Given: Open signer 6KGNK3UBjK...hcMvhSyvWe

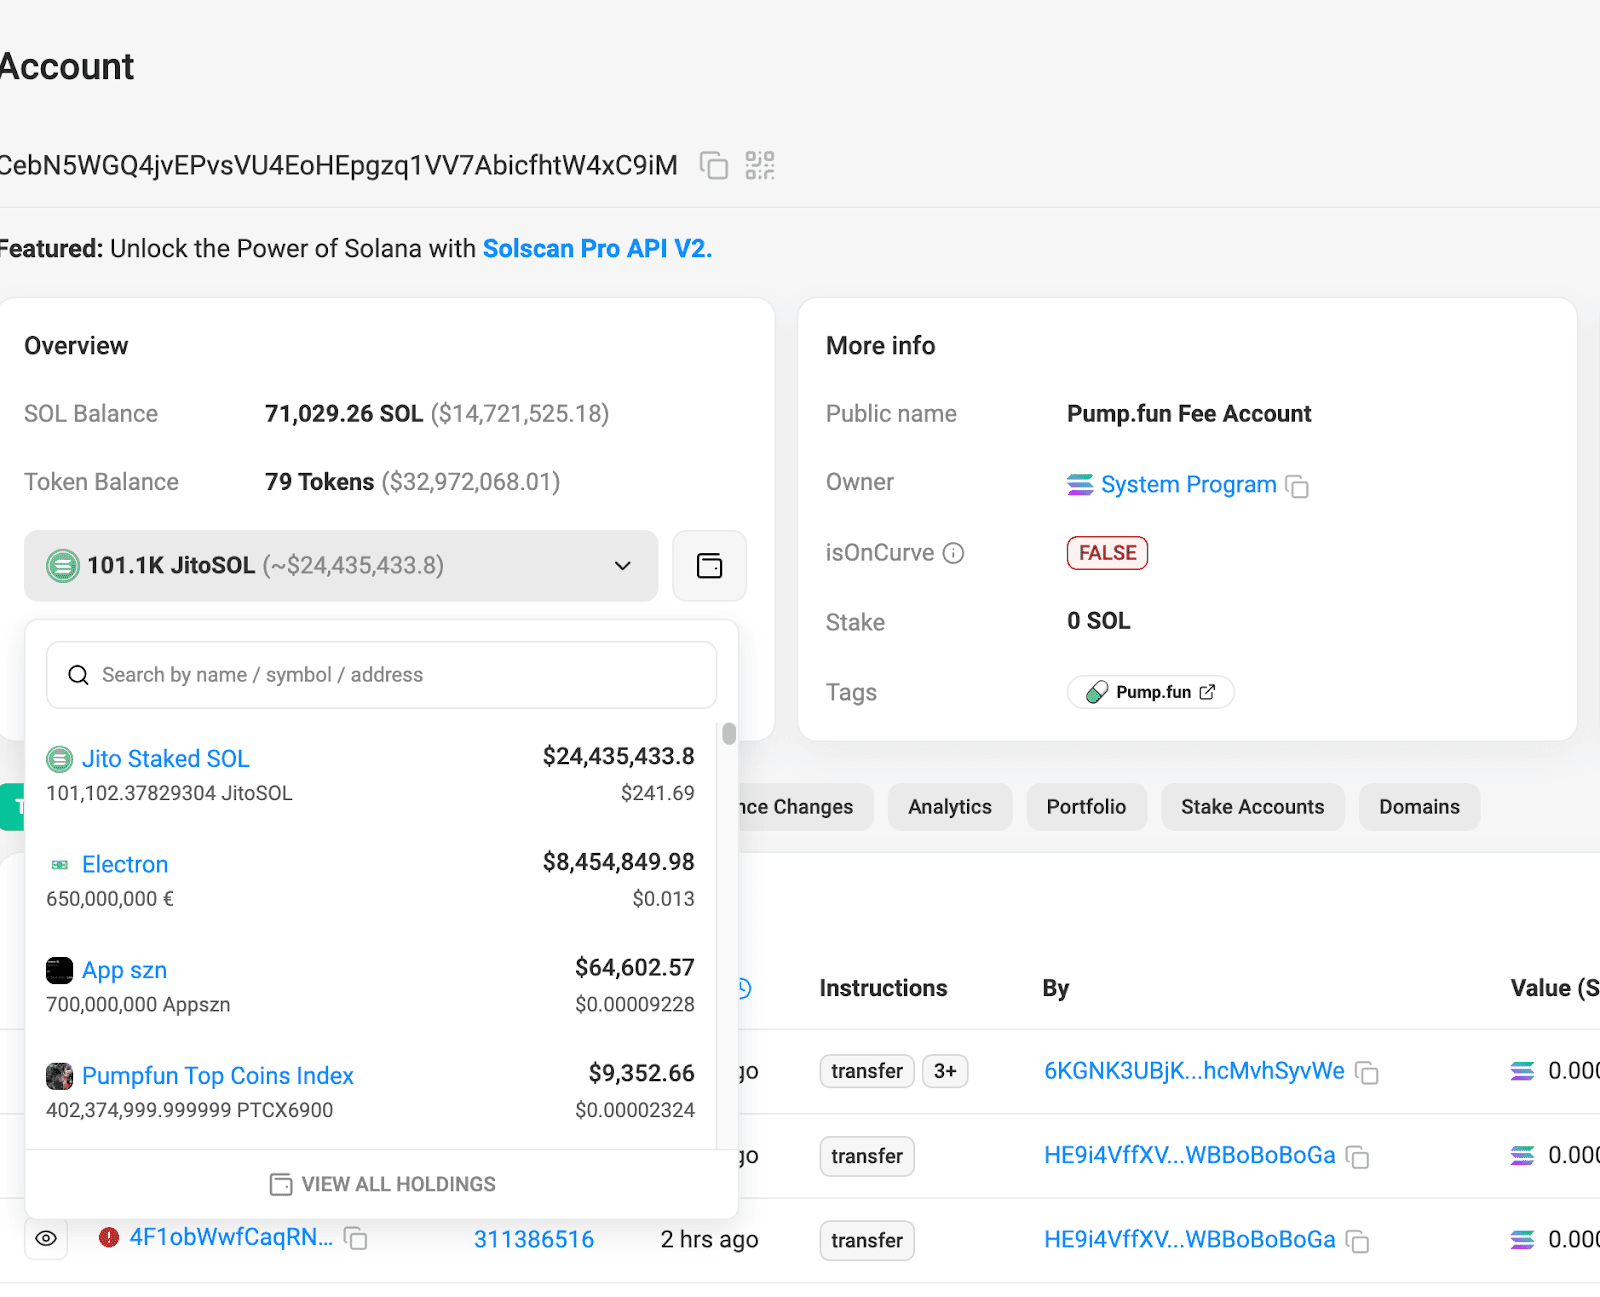Looking at the screenshot, I should pos(1194,1071).
